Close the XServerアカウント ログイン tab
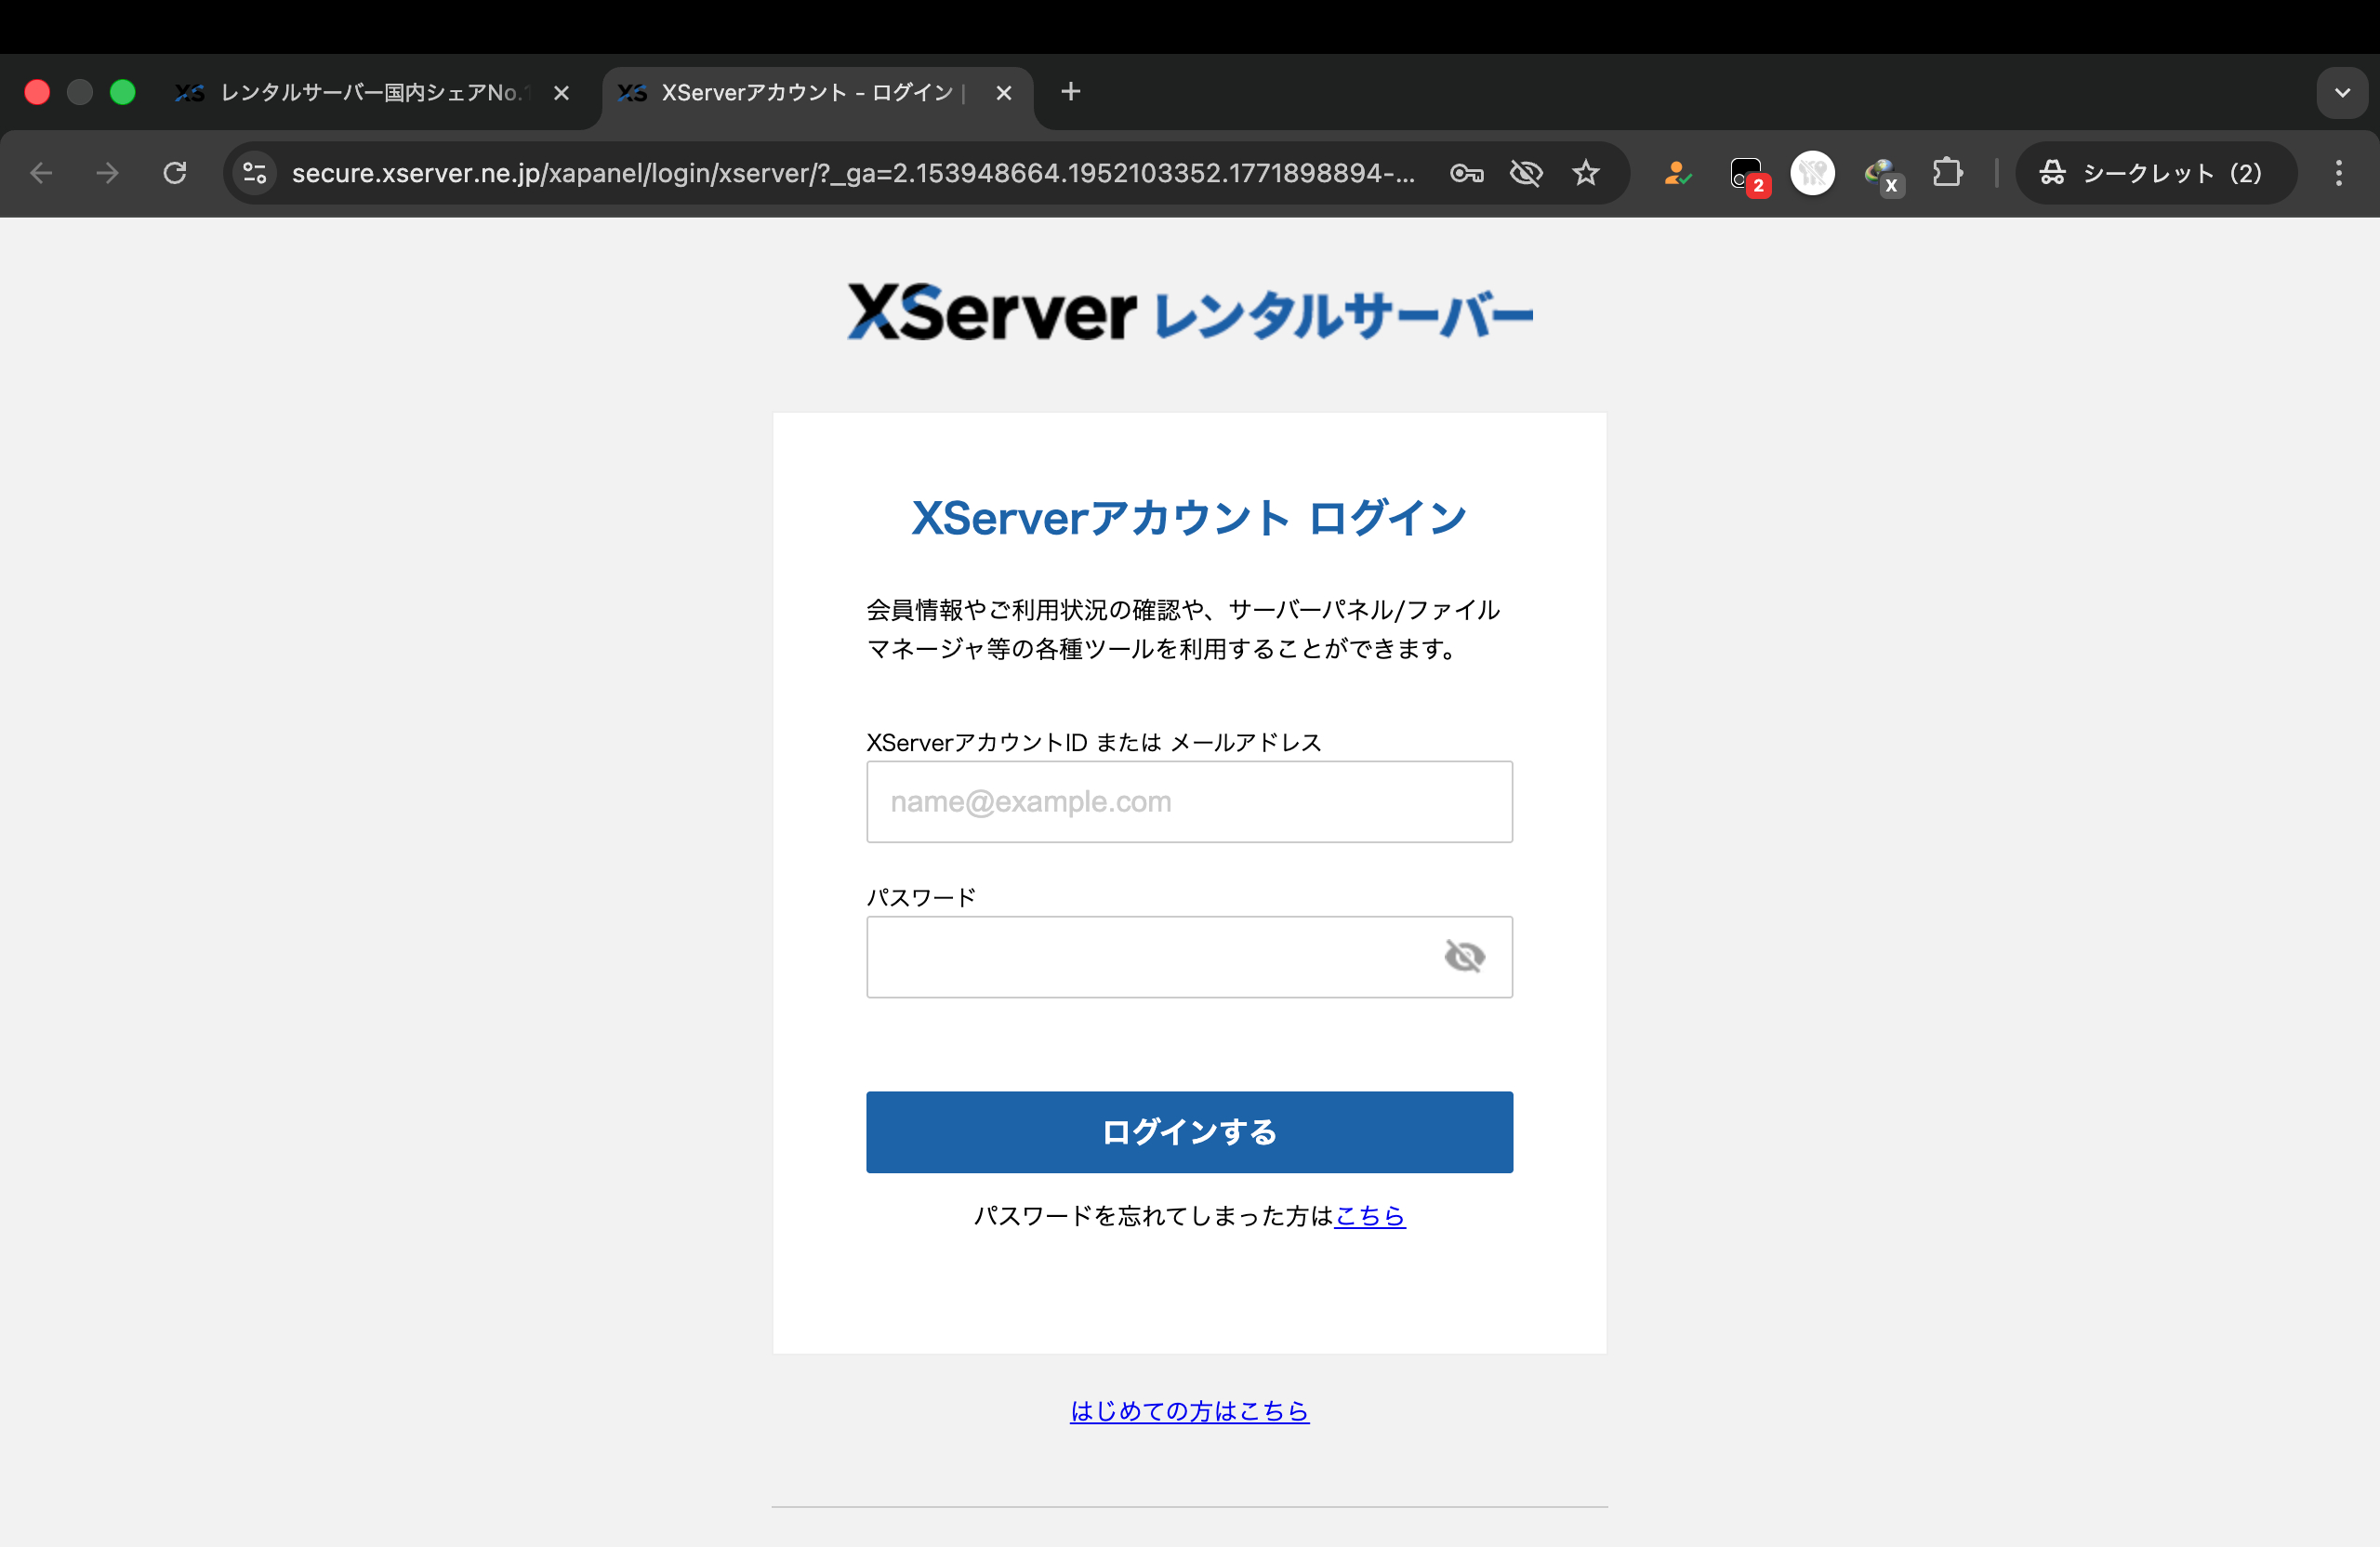This screenshot has width=2380, height=1547. (x=1004, y=93)
